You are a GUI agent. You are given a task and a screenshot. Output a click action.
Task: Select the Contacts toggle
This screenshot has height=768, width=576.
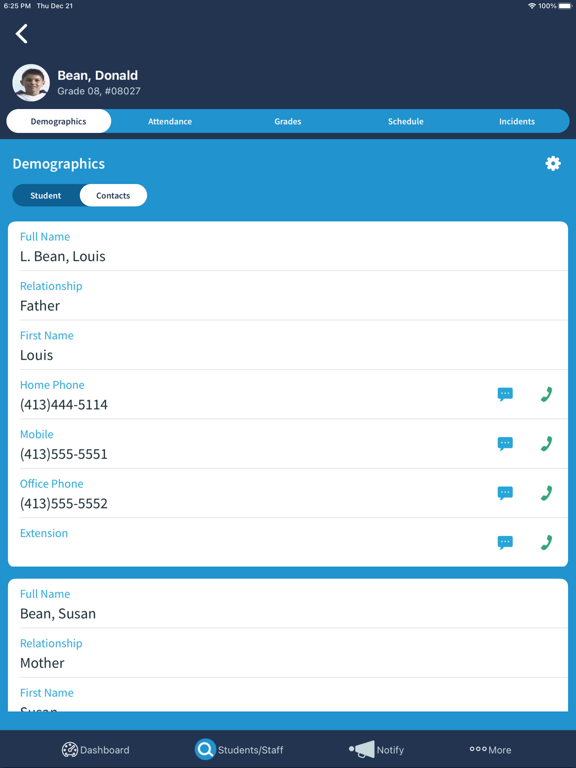pyautogui.click(x=113, y=195)
